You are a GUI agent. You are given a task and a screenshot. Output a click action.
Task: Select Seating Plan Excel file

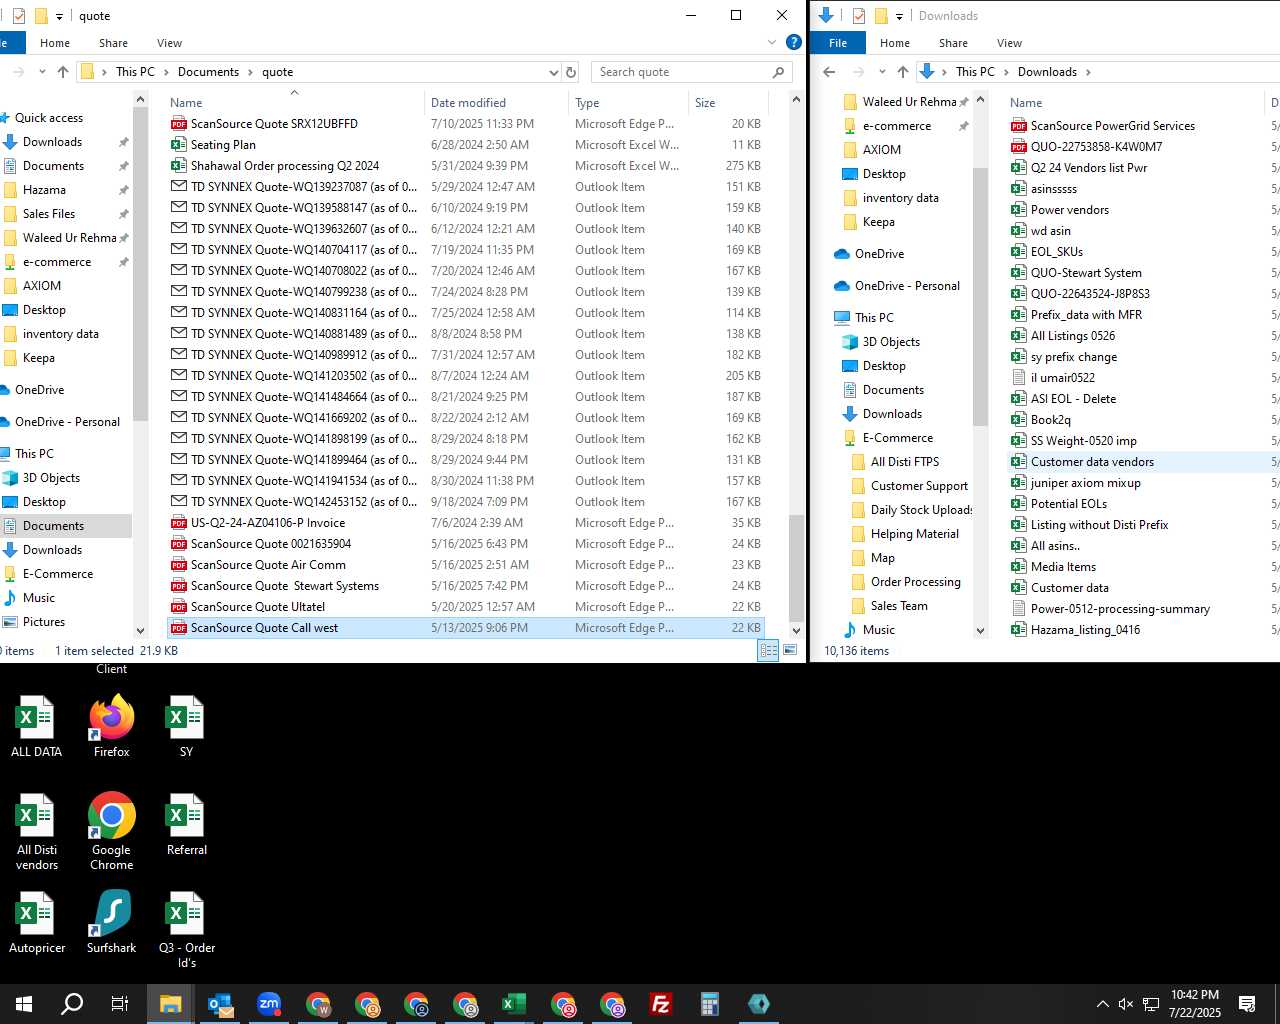pos(466,145)
